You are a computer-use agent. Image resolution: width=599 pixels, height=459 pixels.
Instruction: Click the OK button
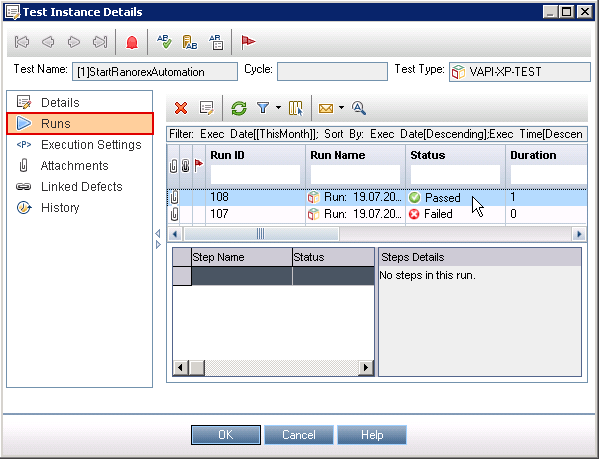click(226, 435)
